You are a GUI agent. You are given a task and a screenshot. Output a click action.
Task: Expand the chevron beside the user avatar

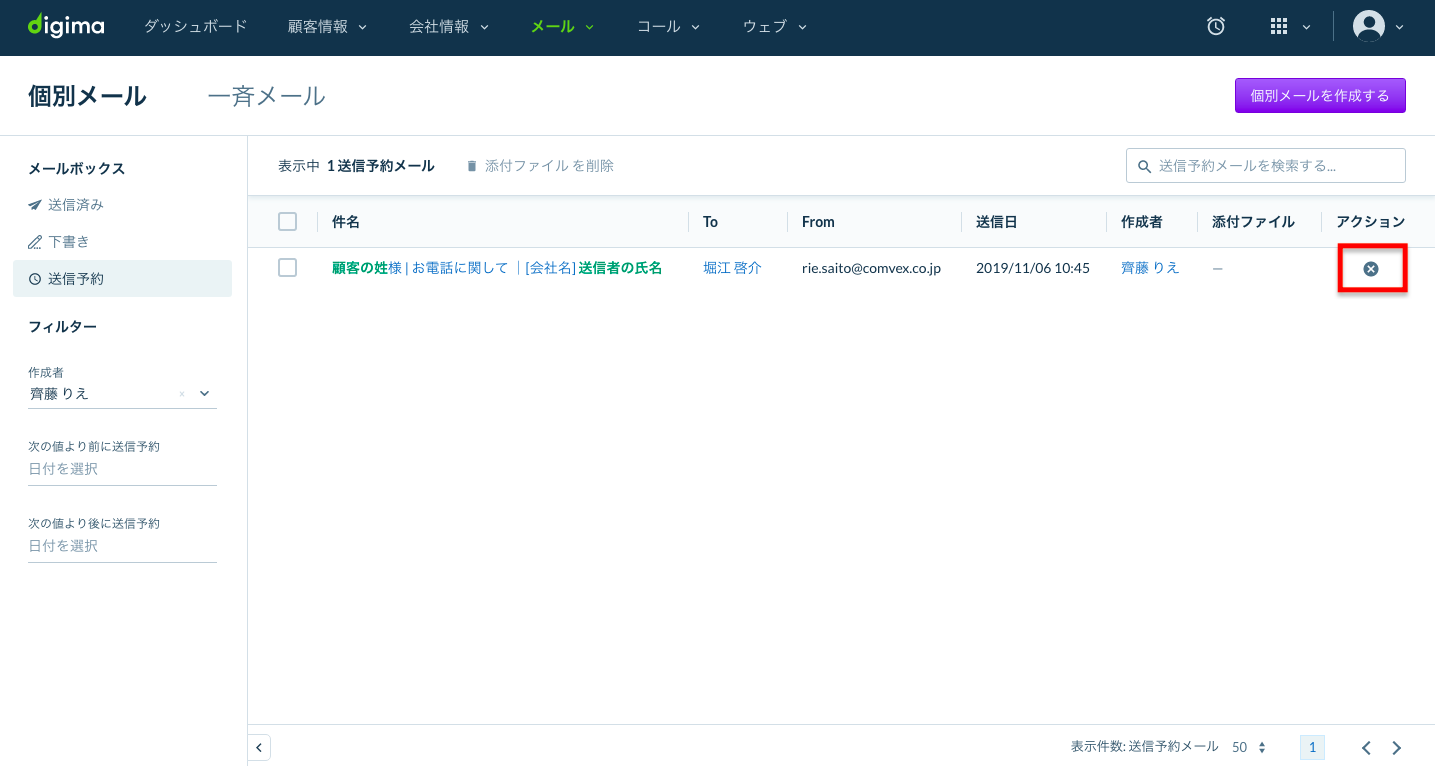pos(1399,28)
